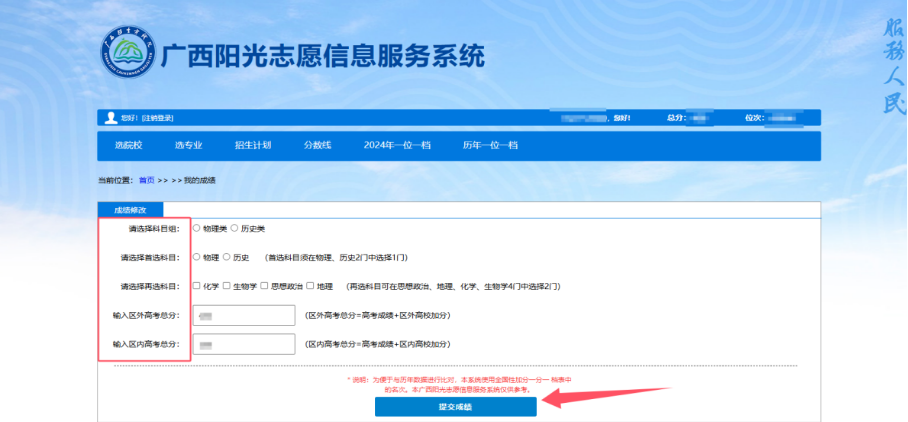Viewport: 908px width, 422px height.
Task: Open 历年一位一档 page
Action: 490,145
